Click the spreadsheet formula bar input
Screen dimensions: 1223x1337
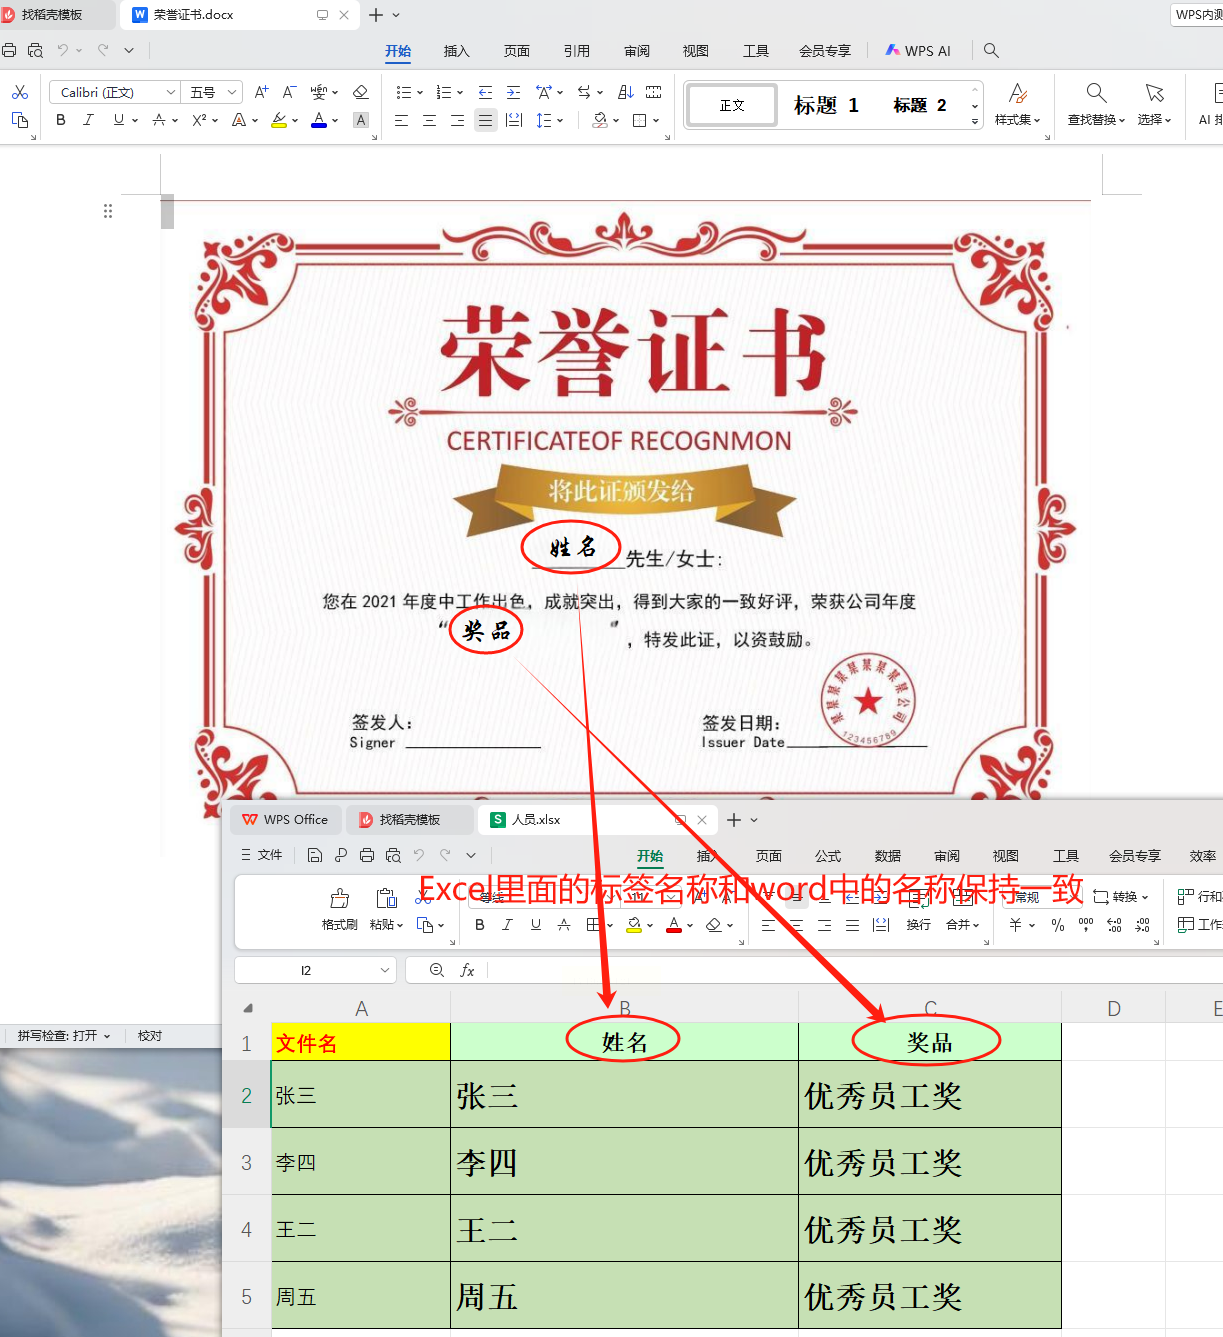click(855, 970)
